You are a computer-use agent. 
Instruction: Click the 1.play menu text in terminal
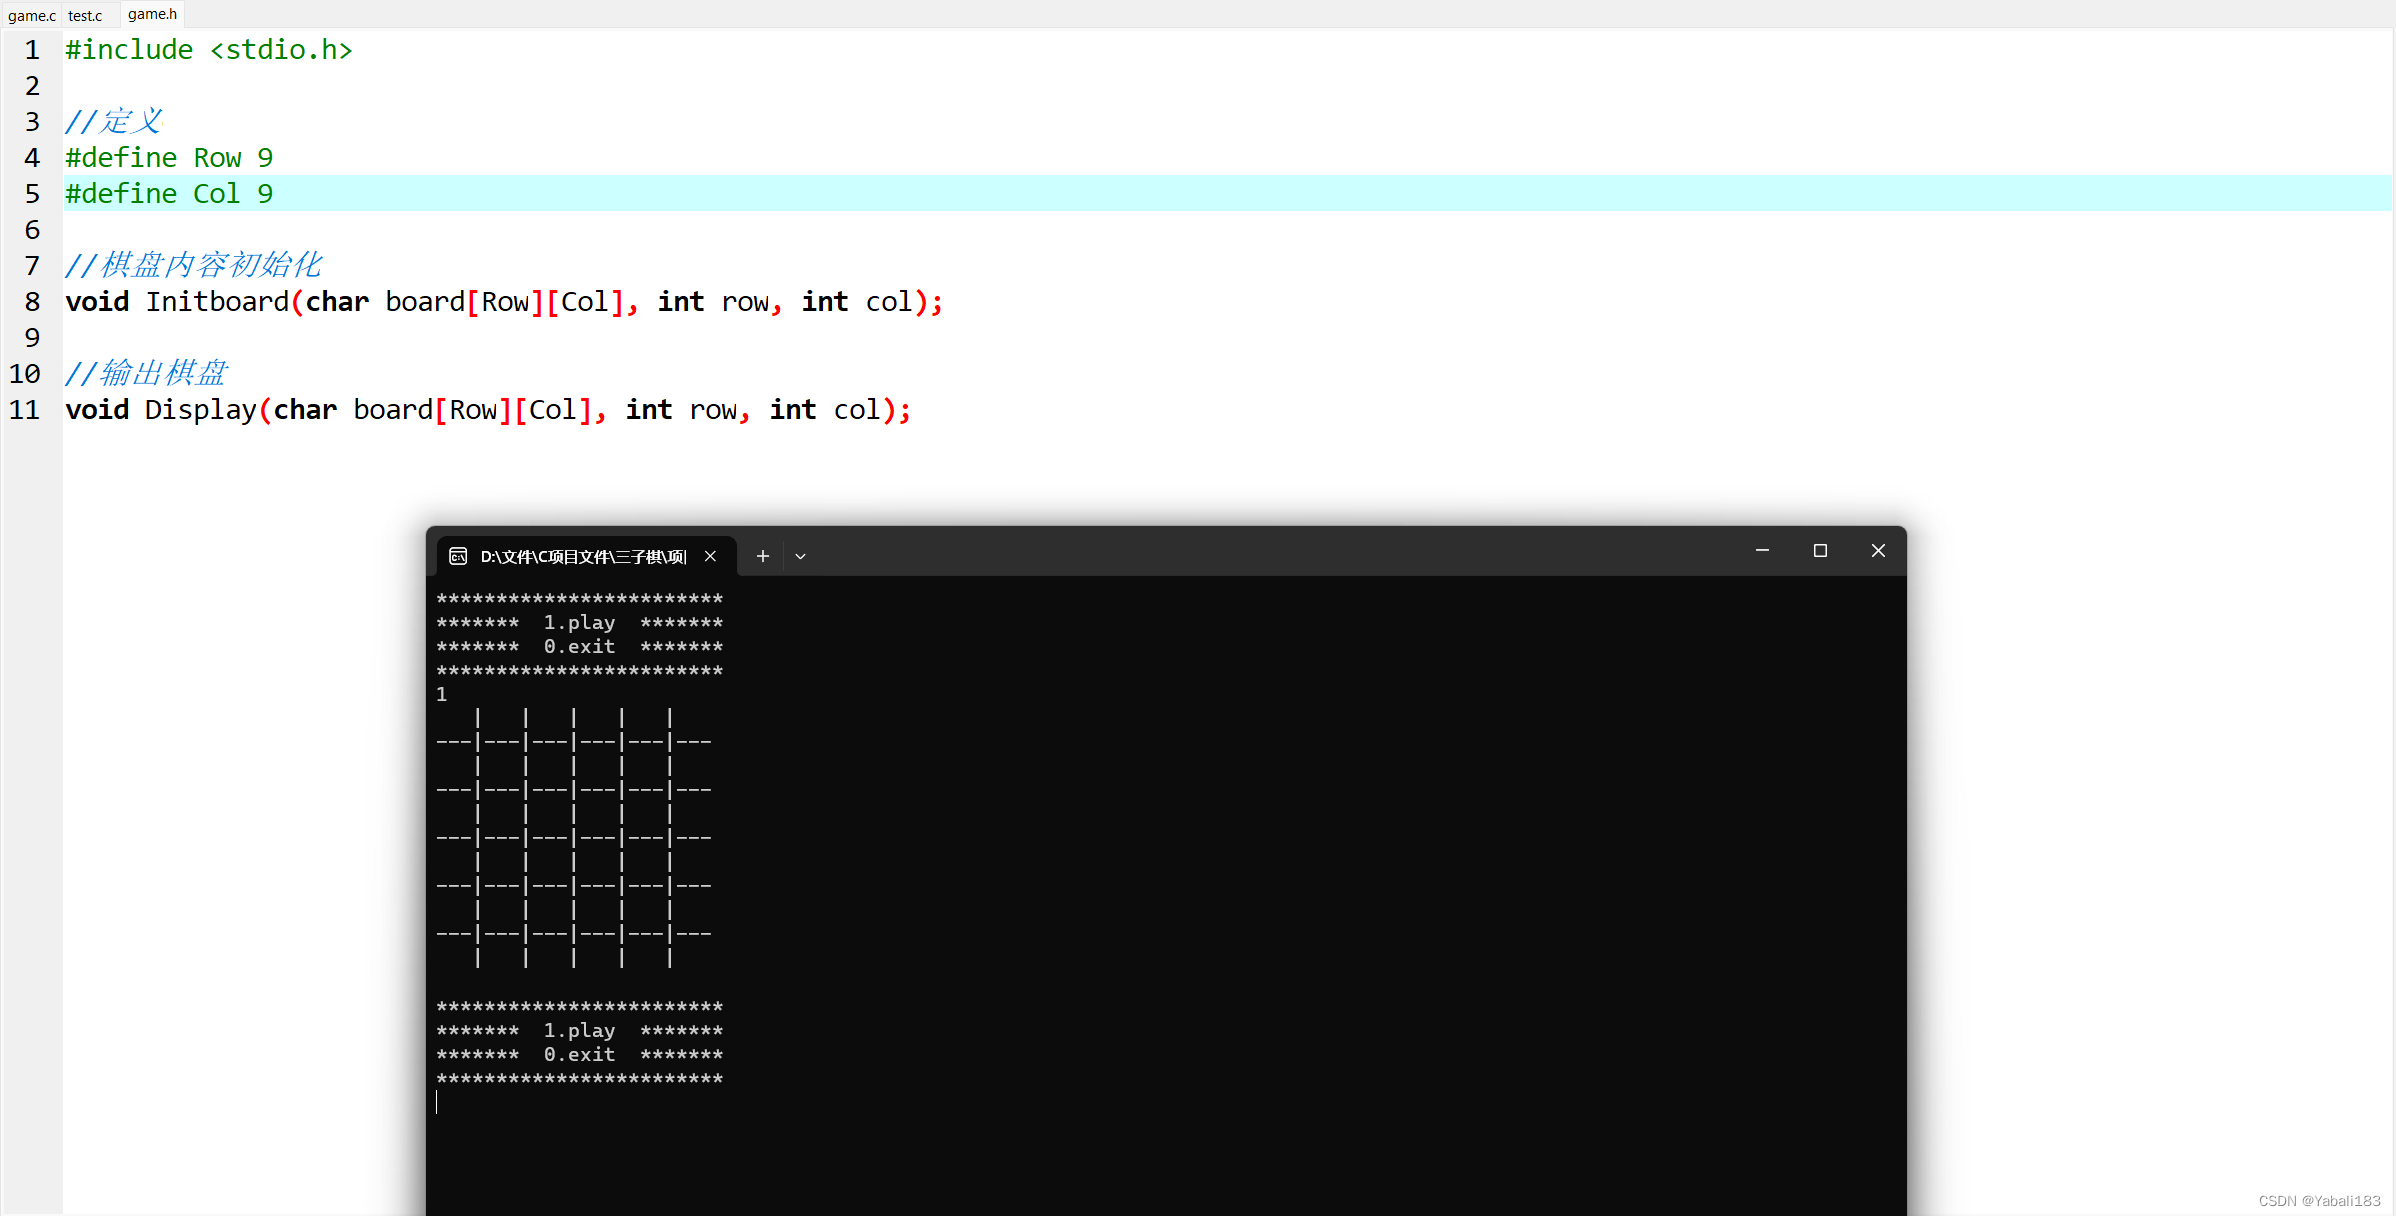[579, 622]
